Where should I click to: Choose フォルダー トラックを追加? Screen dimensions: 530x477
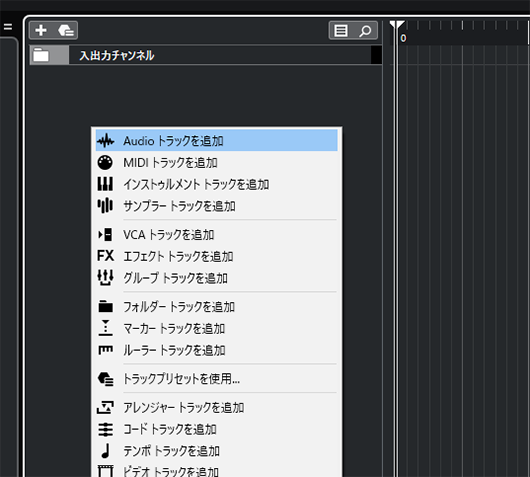(x=216, y=307)
